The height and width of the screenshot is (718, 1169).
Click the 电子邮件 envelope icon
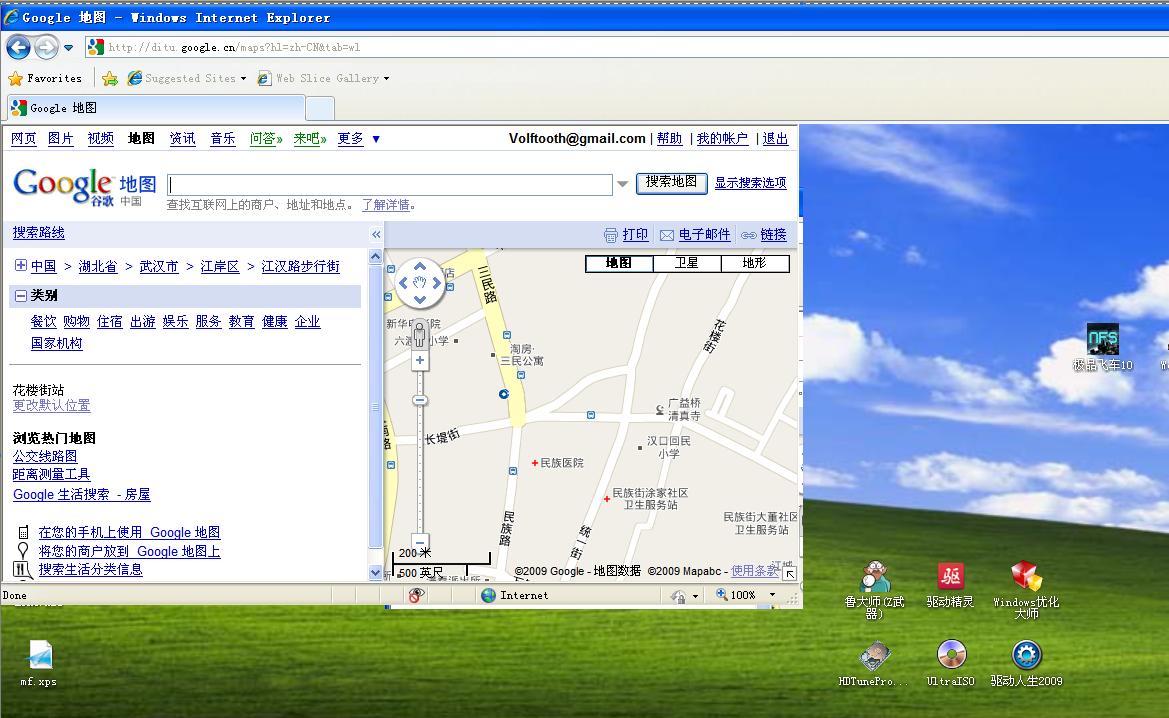pyautogui.click(x=667, y=235)
